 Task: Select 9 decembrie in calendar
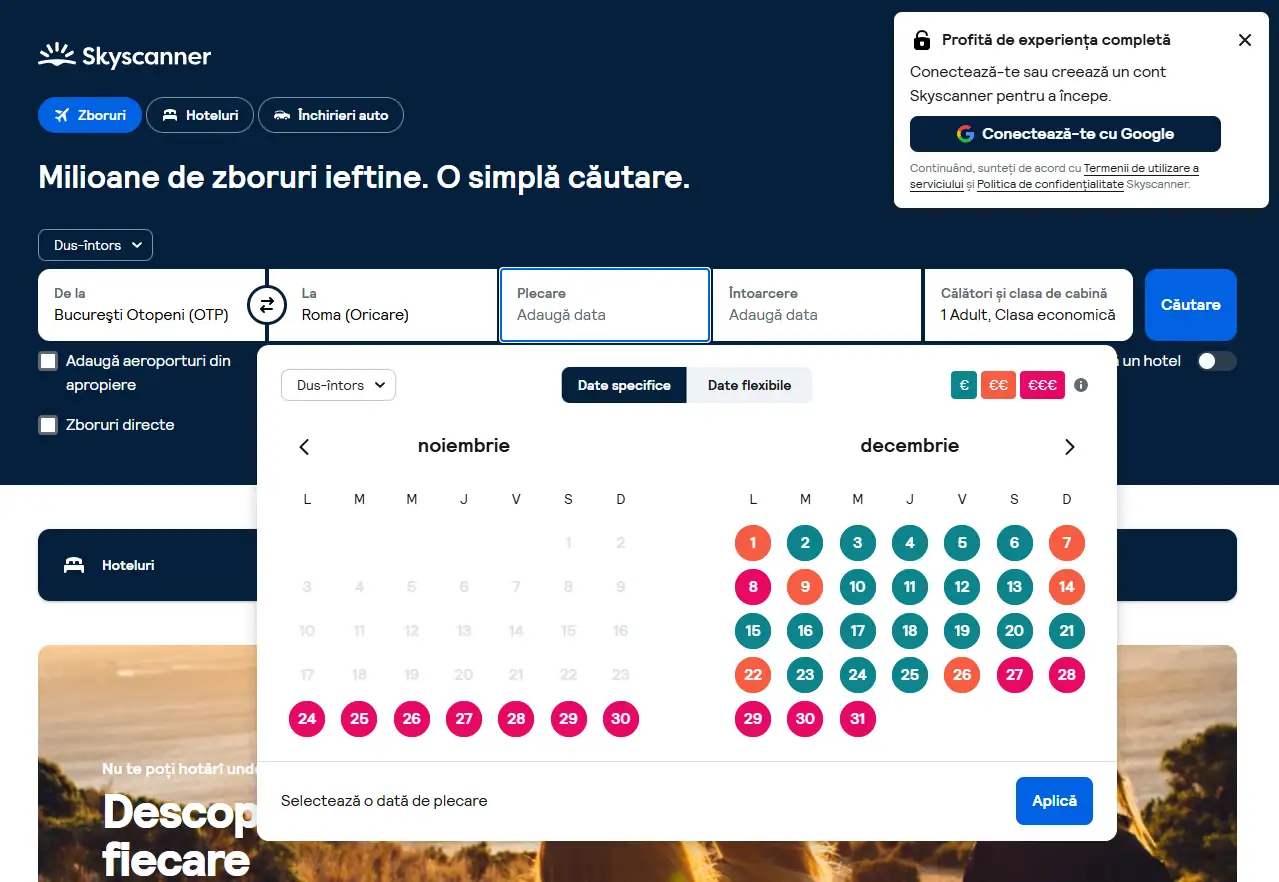[x=805, y=587]
